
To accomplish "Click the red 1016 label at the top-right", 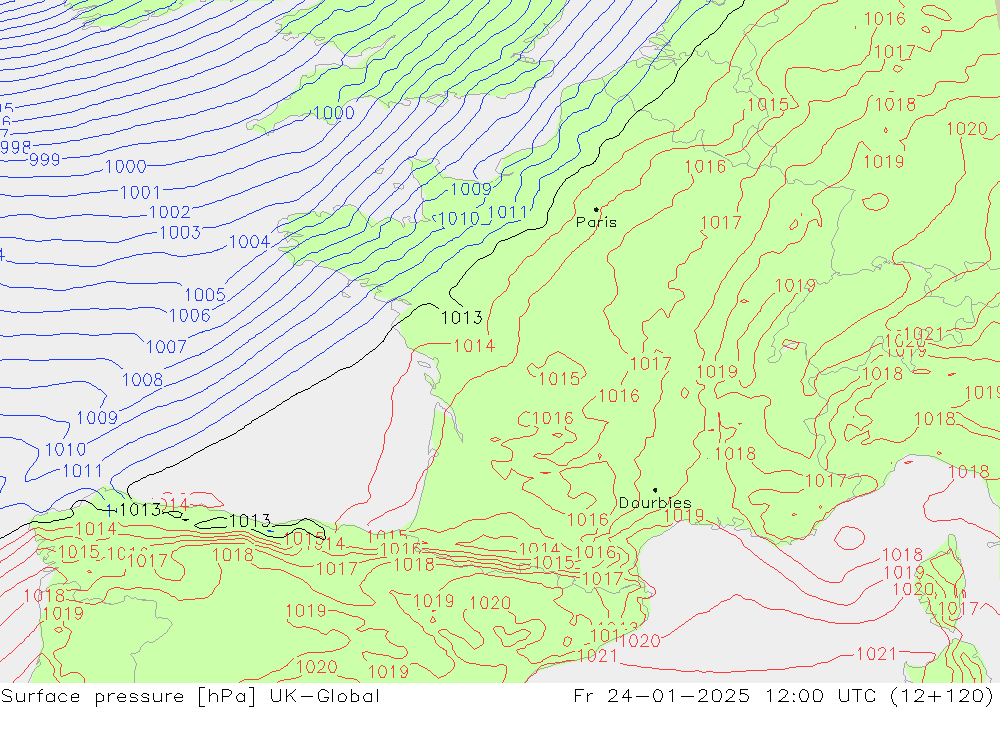I will (x=885, y=19).
